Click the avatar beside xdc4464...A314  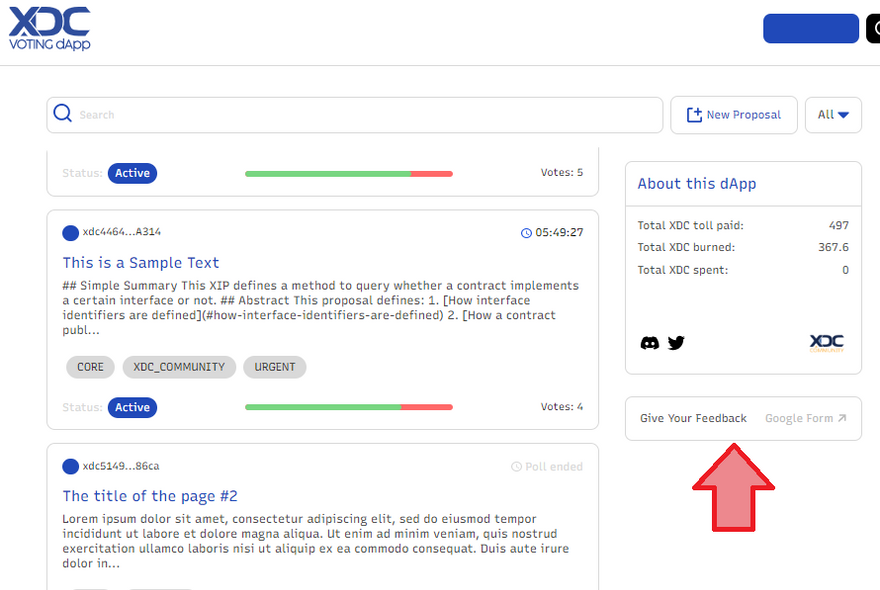pyautogui.click(x=70, y=233)
